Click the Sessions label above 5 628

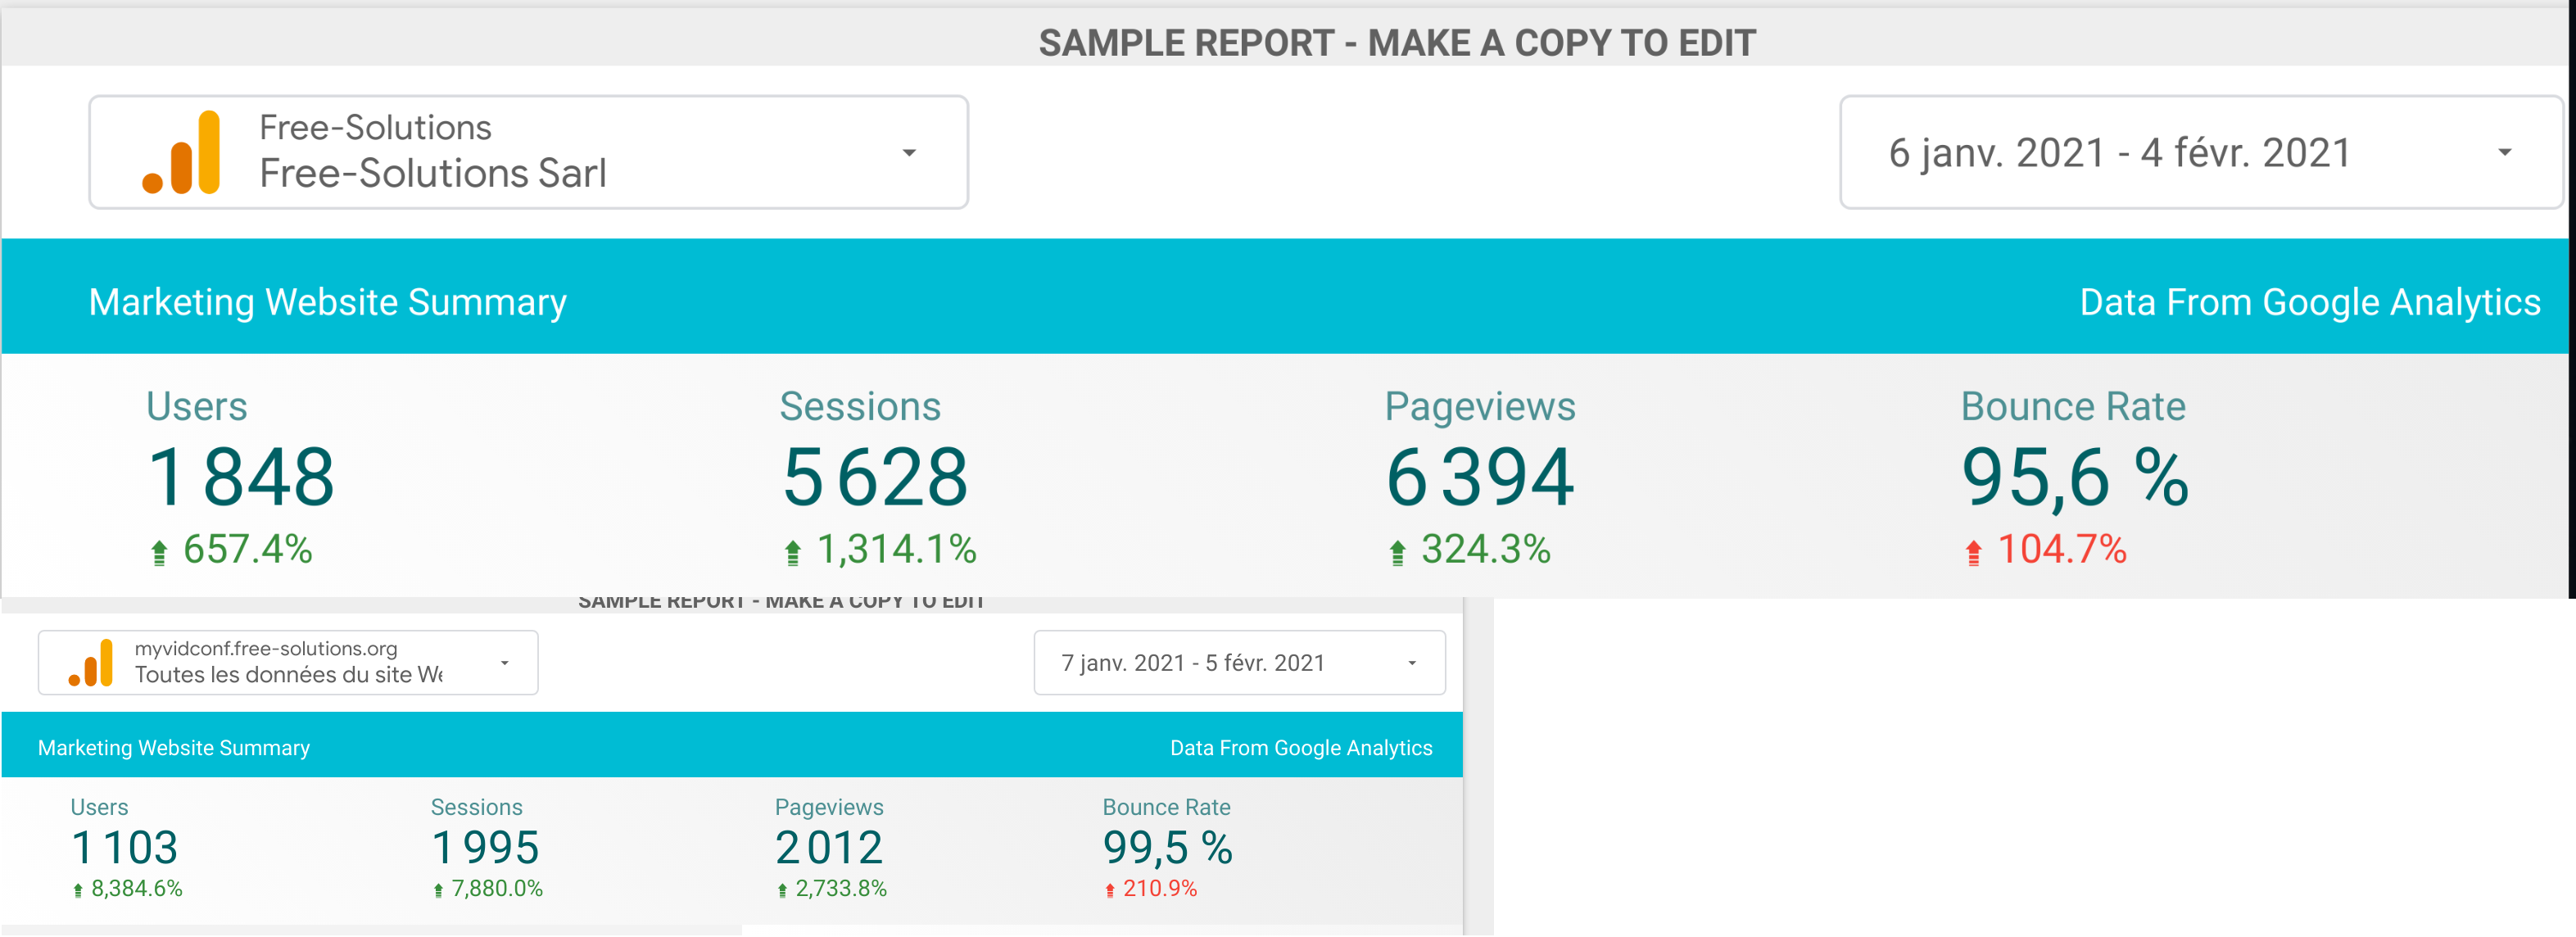coord(860,406)
